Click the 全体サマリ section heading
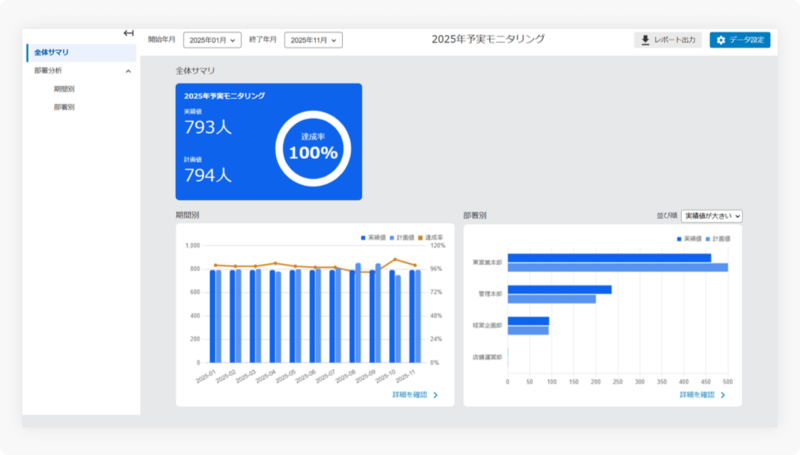 tap(195, 71)
